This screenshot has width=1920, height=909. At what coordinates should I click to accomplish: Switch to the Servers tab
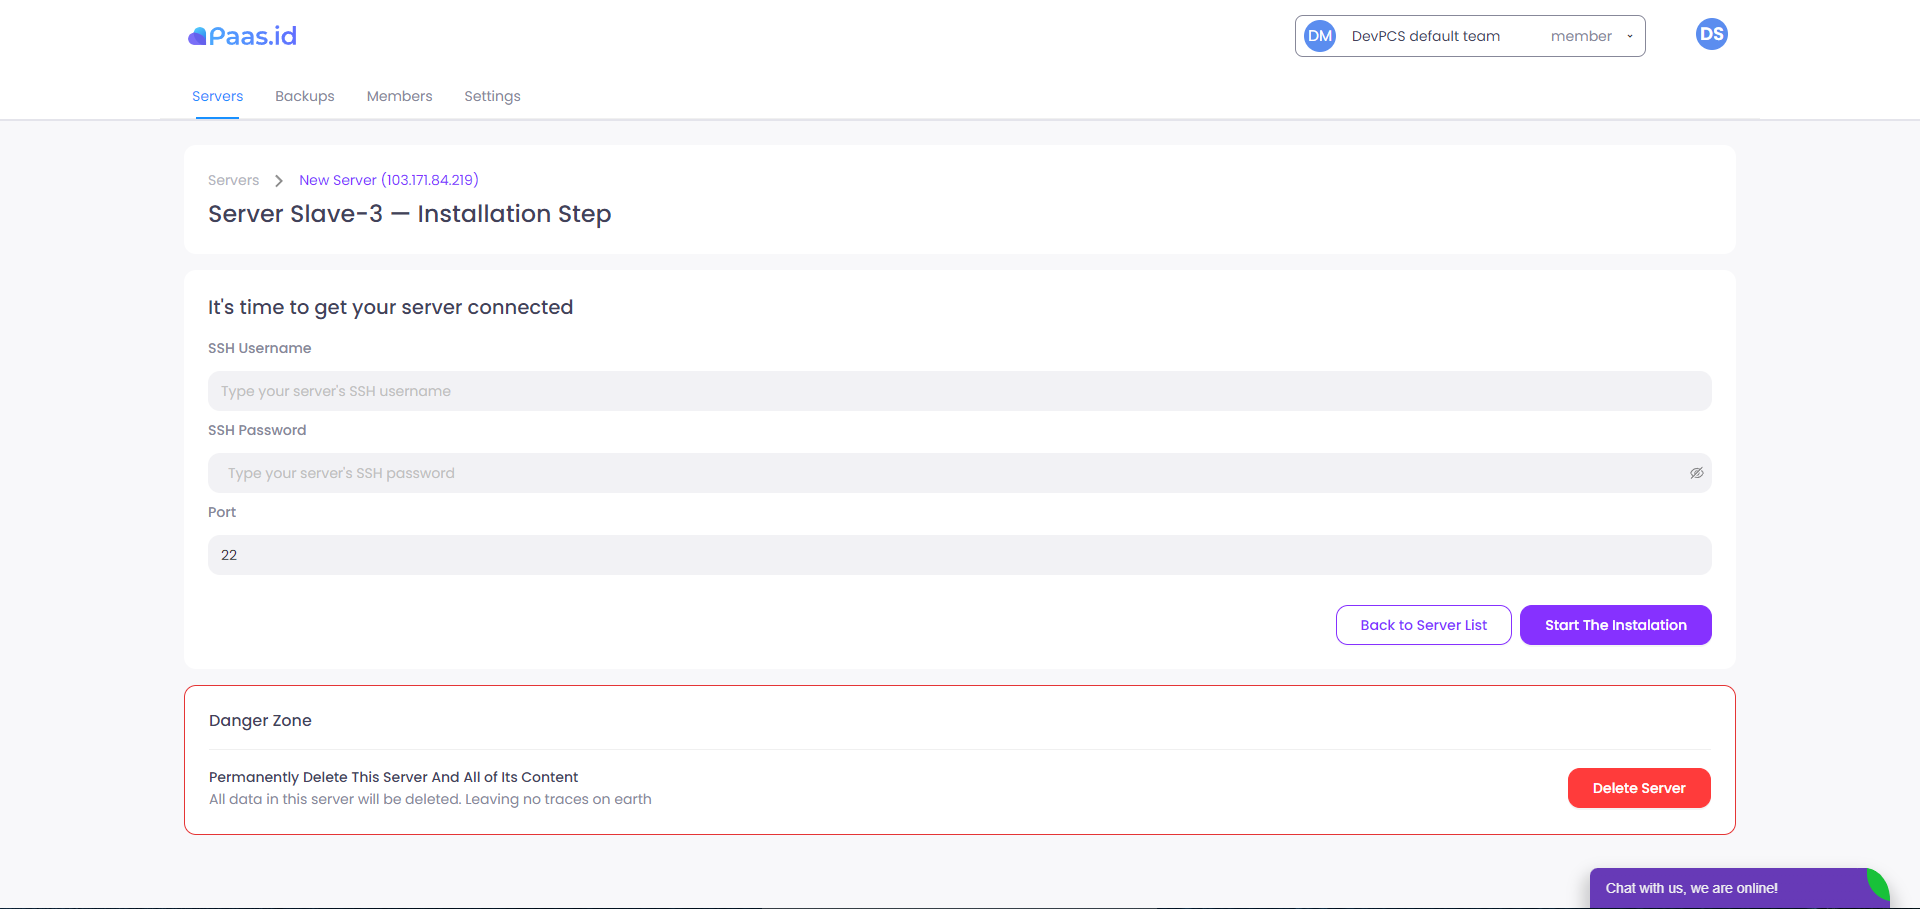(217, 96)
